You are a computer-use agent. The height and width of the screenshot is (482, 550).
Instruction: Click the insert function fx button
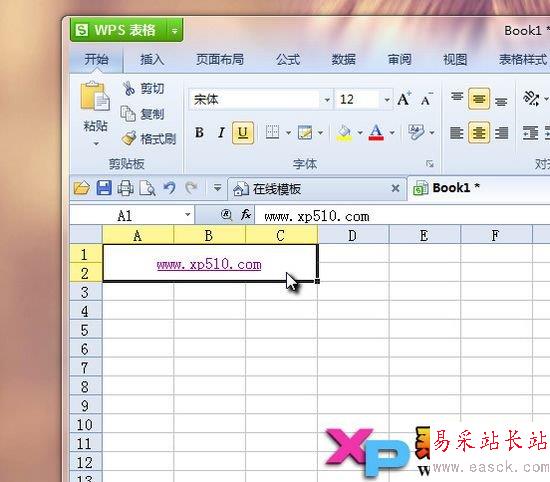coord(246,214)
